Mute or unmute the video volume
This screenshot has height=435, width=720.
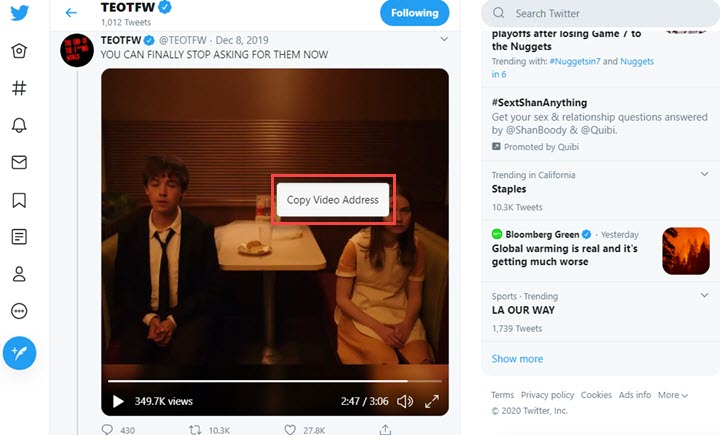click(x=404, y=402)
